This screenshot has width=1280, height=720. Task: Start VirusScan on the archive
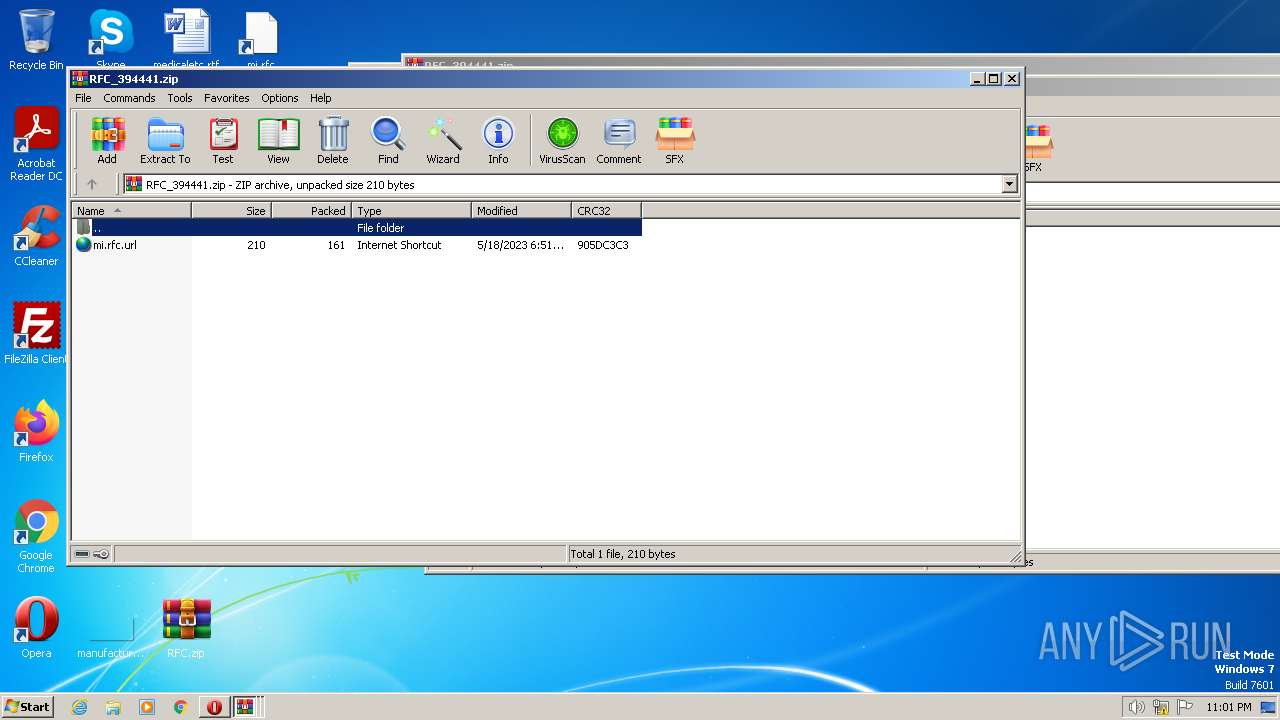(x=562, y=140)
